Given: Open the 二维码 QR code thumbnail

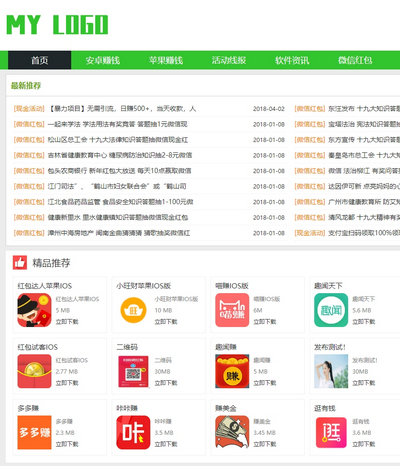Looking at the screenshot, I should click(x=133, y=371).
